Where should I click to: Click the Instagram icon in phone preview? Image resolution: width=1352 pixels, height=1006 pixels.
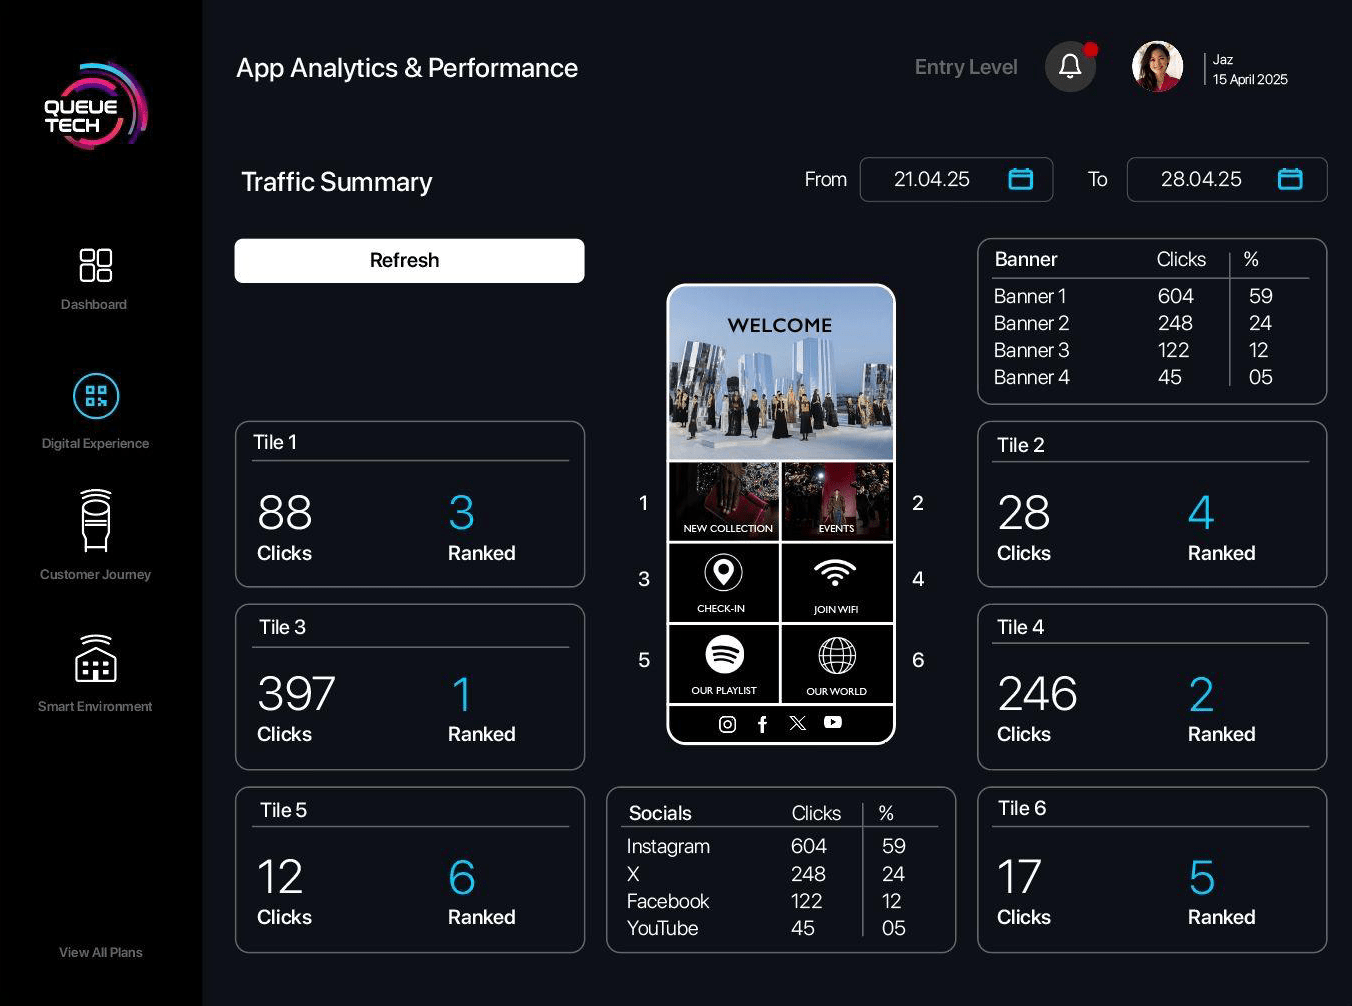pyautogui.click(x=727, y=724)
